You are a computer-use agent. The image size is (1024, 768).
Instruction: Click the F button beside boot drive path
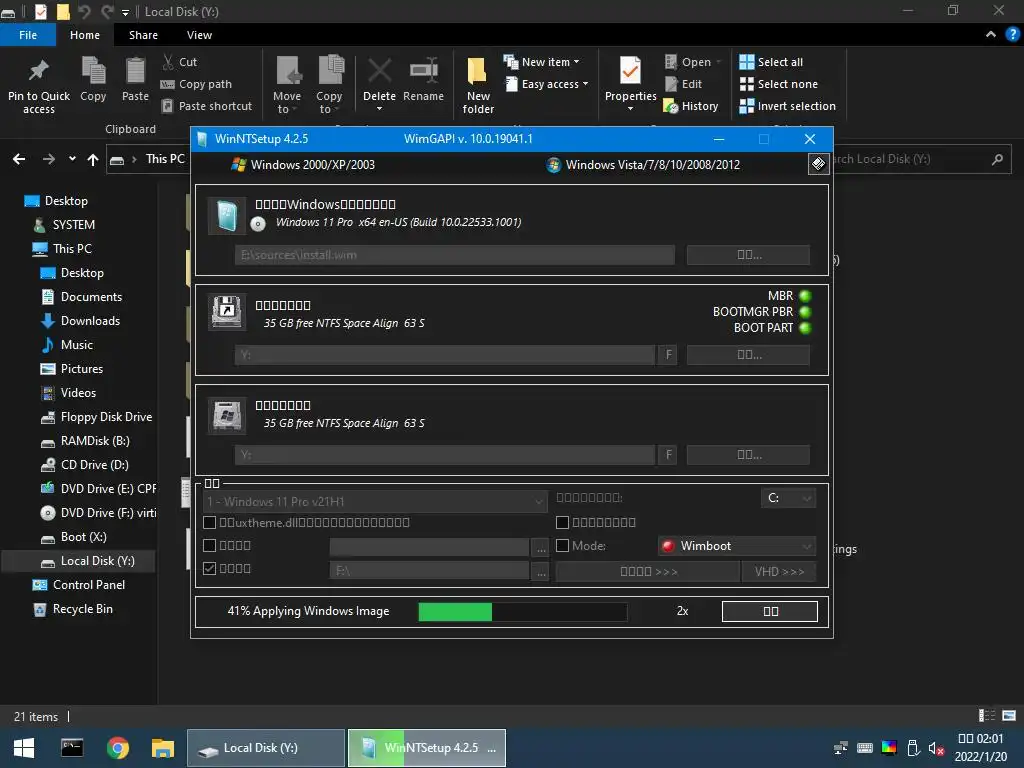tap(667, 355)
